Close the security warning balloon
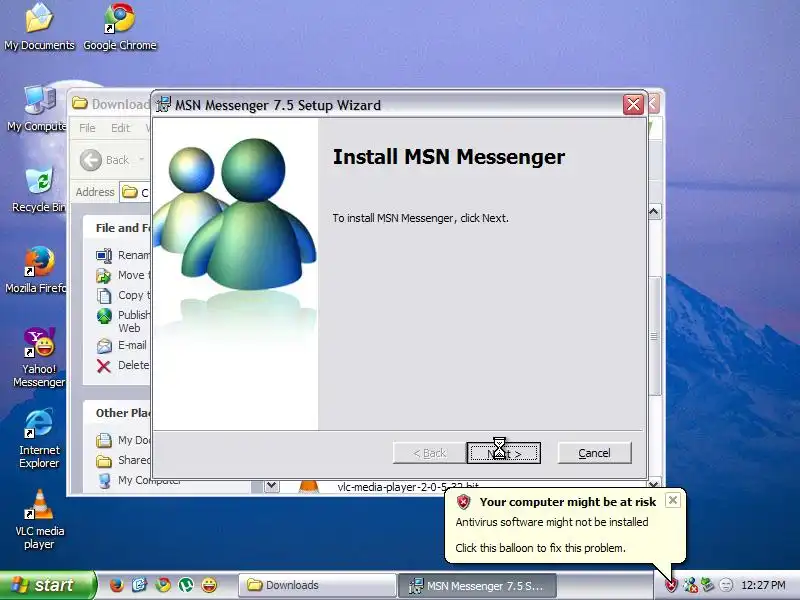This screenshot has width=800, height=600. [x=673, y=500]
